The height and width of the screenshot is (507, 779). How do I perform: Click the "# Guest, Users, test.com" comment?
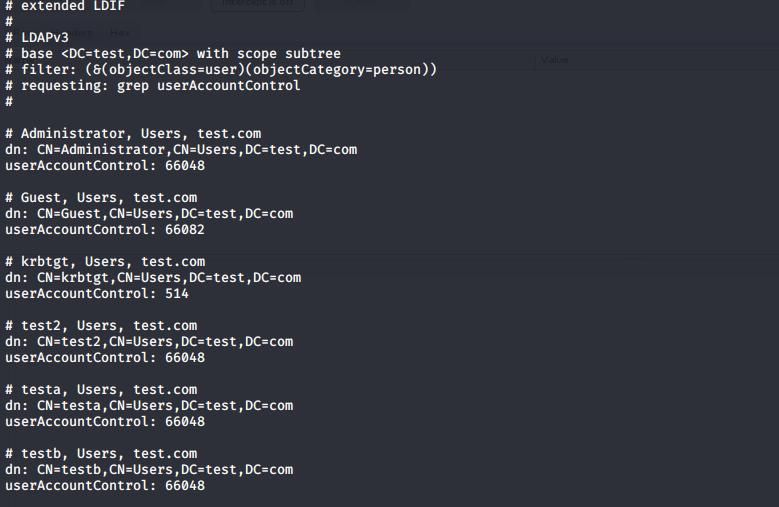click(101, 198)
